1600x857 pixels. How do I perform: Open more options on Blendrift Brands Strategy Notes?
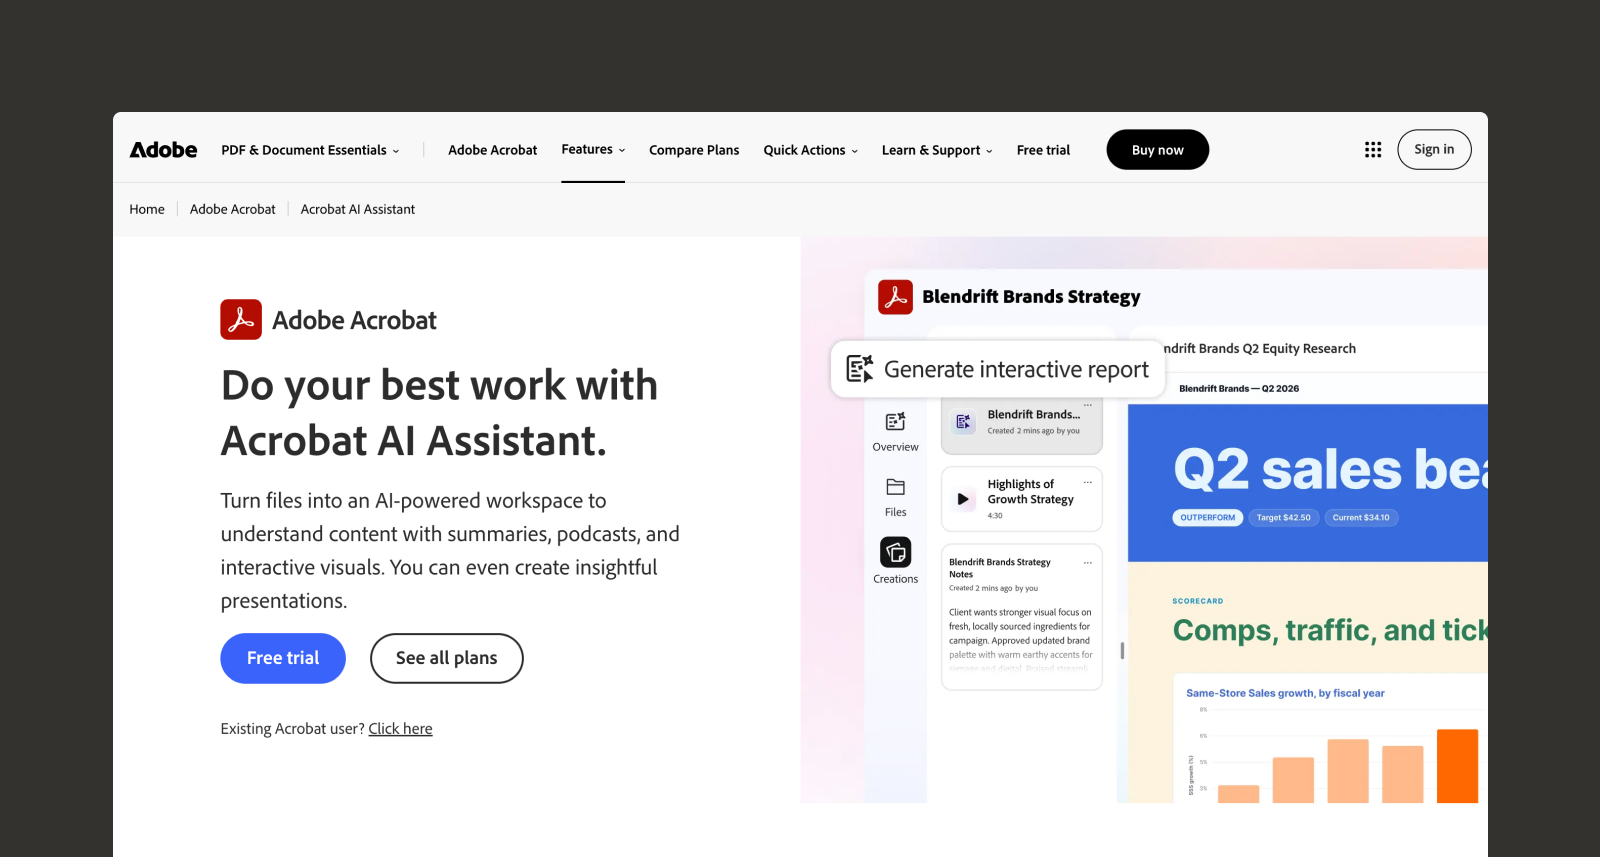[1088, 563]
